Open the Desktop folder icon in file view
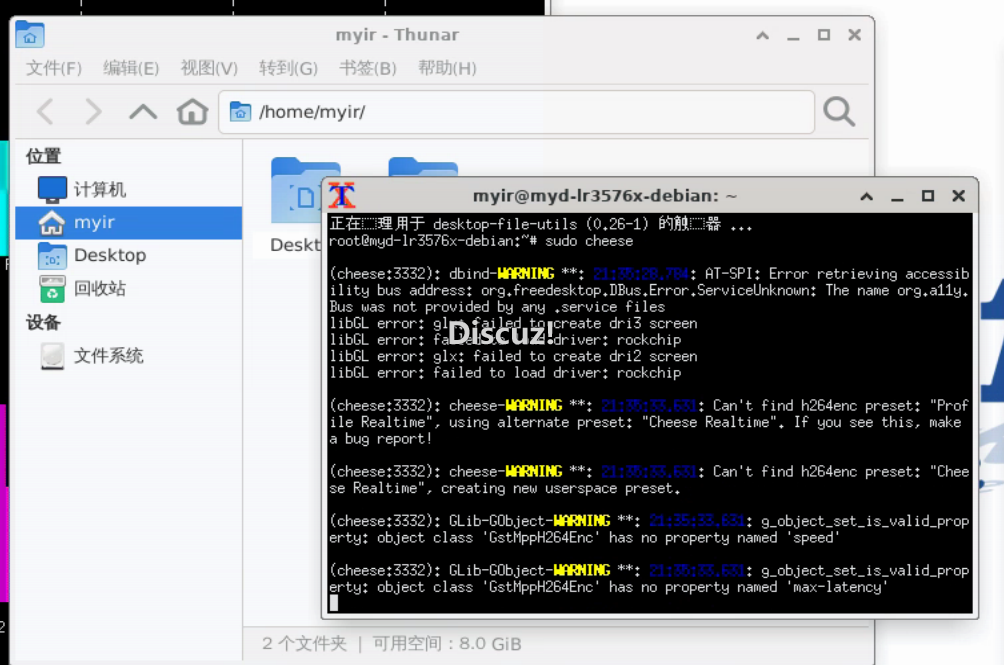 (300, 195)
